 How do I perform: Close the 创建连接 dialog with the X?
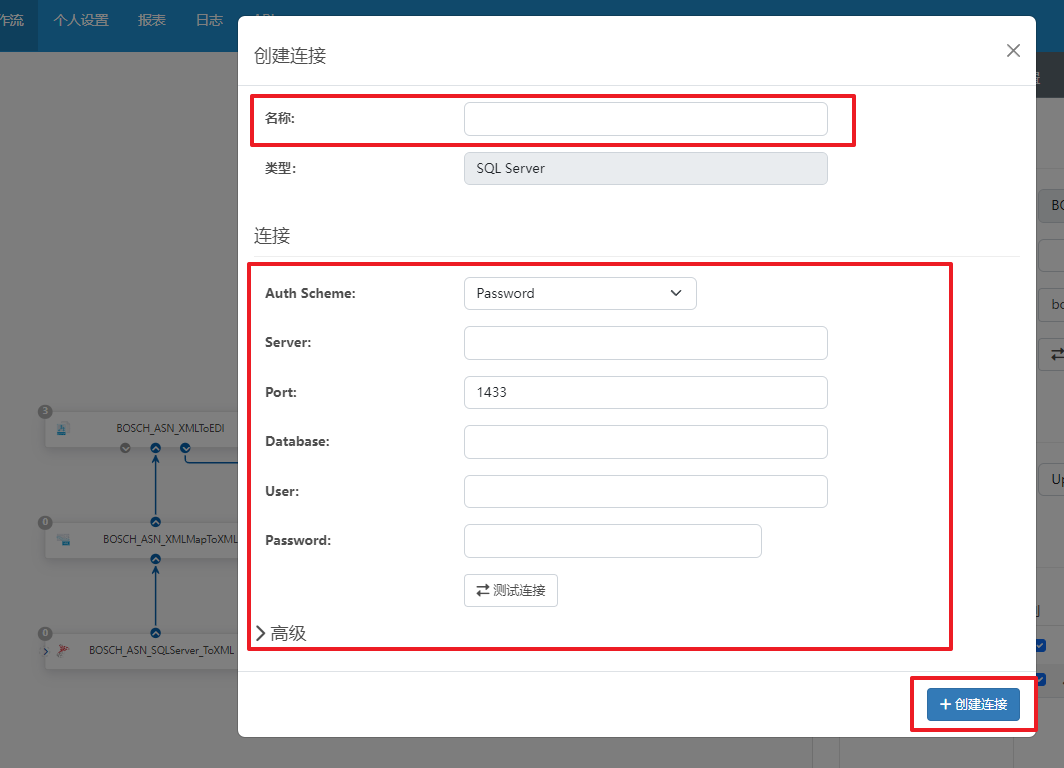tap(1013, 51)
